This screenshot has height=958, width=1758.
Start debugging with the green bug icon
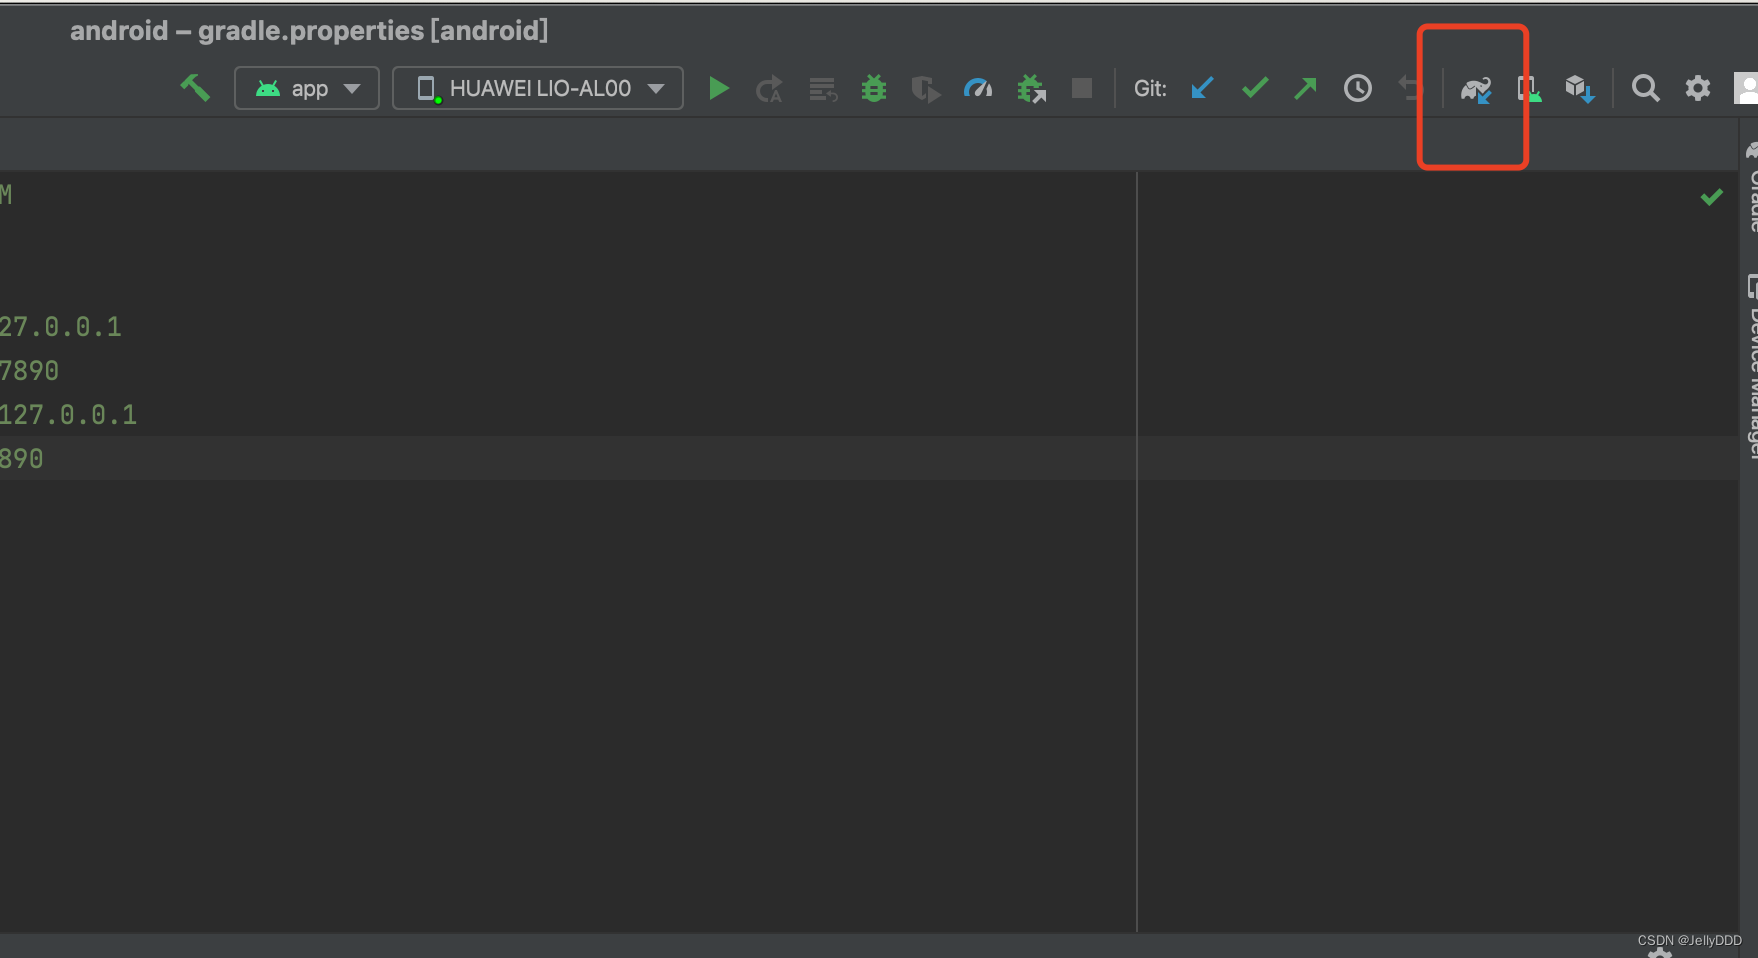pos(874,89)
